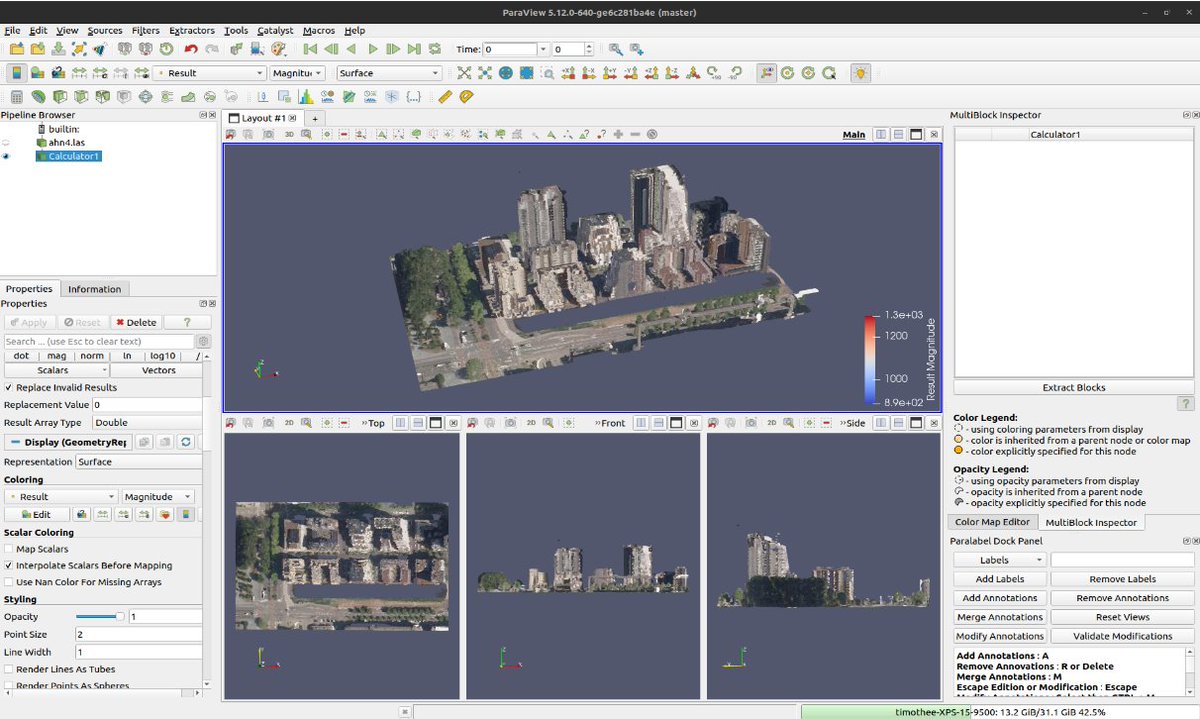
Task: Click the Reset Camera icon
Action: pos(464,73)
